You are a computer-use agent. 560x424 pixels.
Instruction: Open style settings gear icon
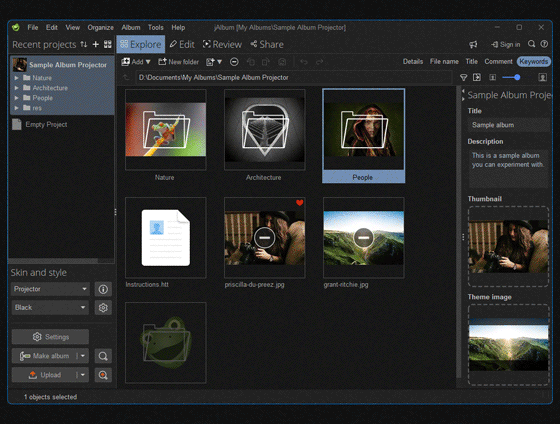click(103, 308)
